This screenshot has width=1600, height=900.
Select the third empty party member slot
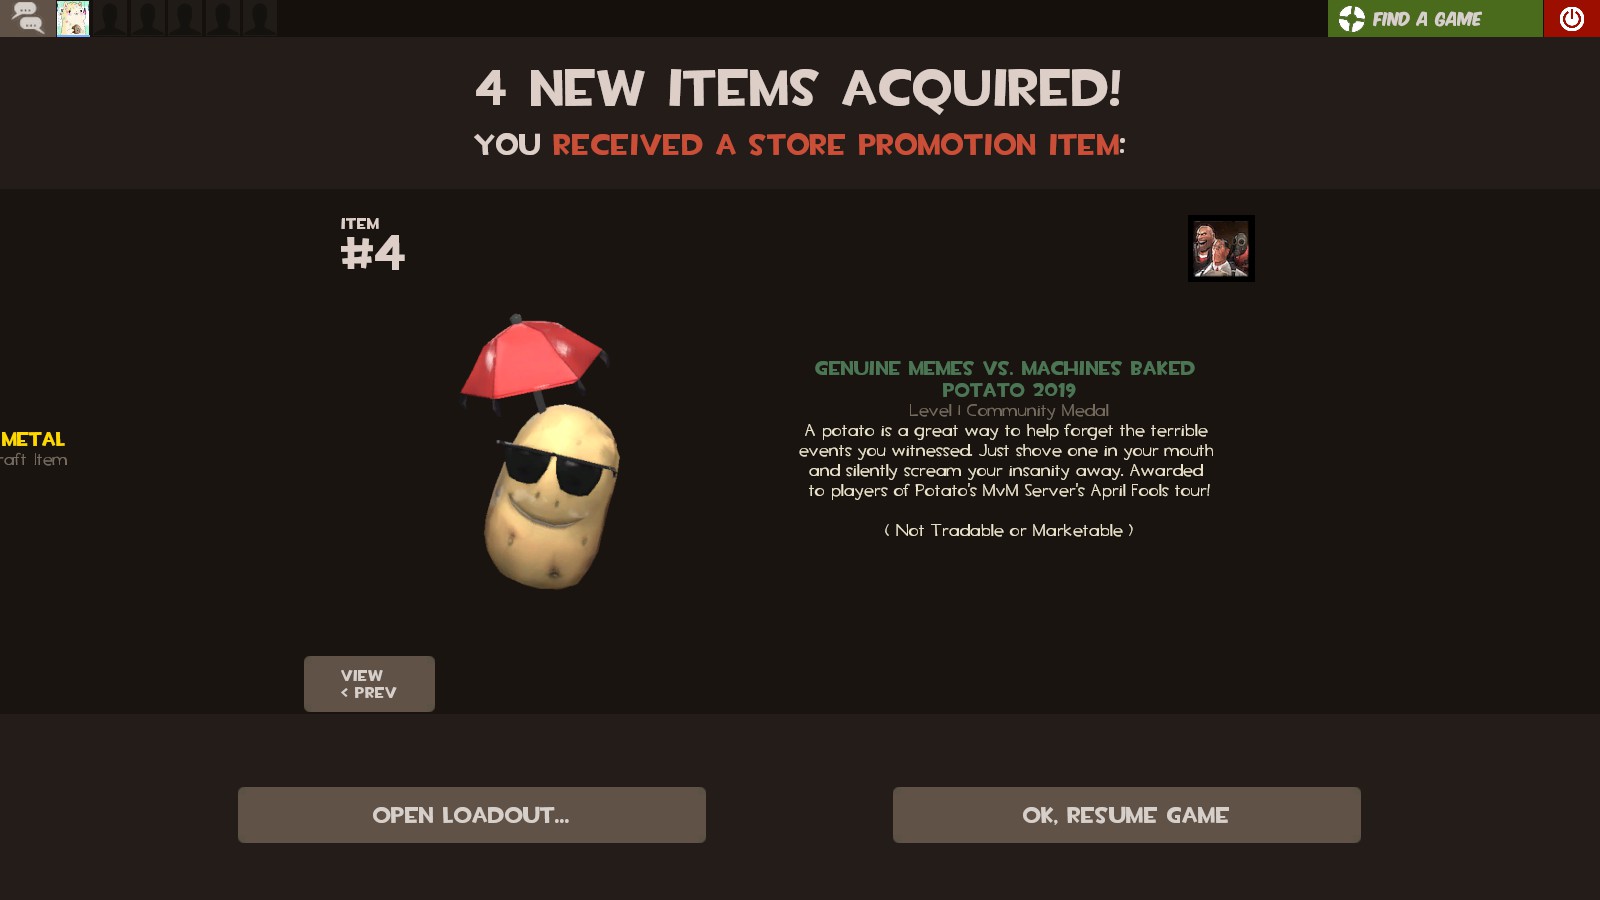[x=184, y=18]
